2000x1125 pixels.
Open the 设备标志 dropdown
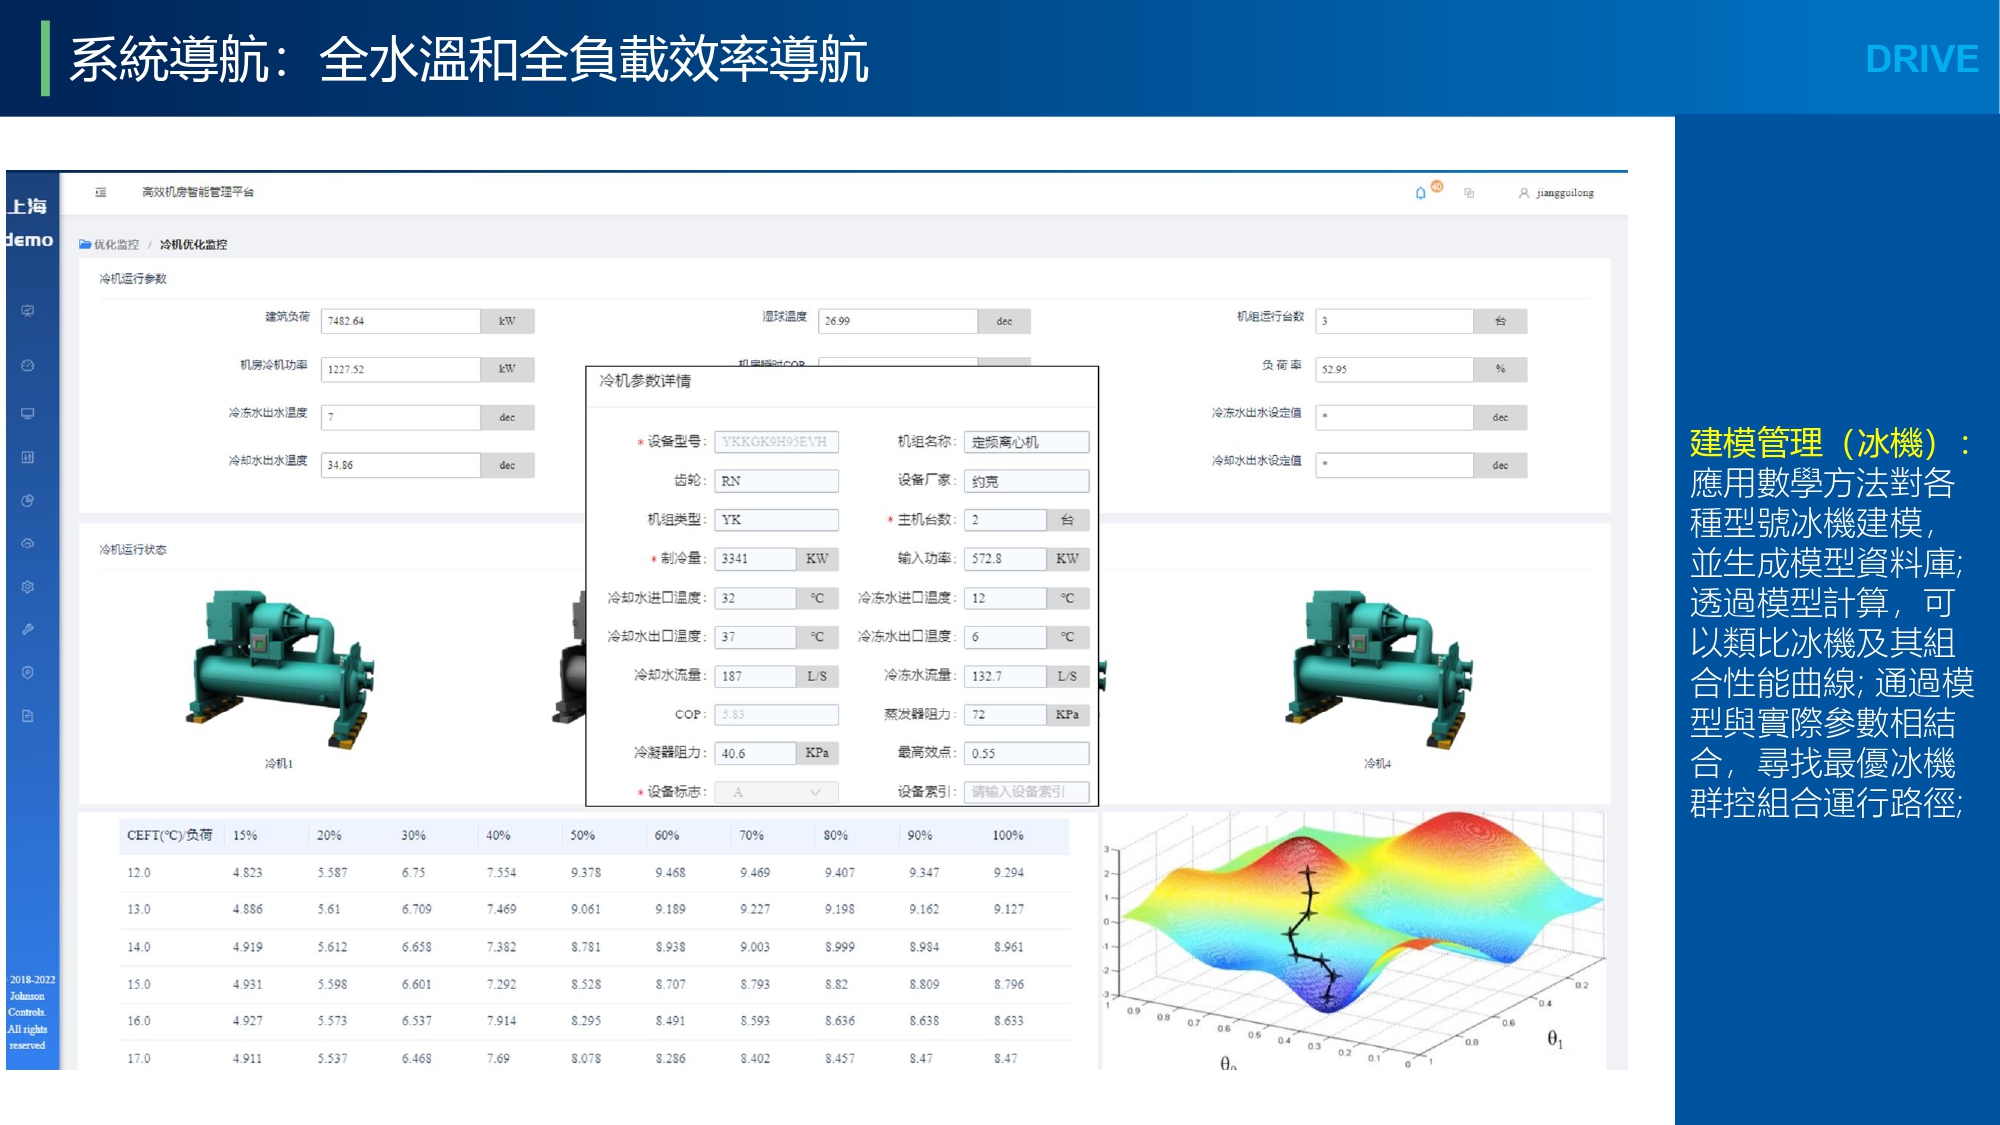point(776,792)
